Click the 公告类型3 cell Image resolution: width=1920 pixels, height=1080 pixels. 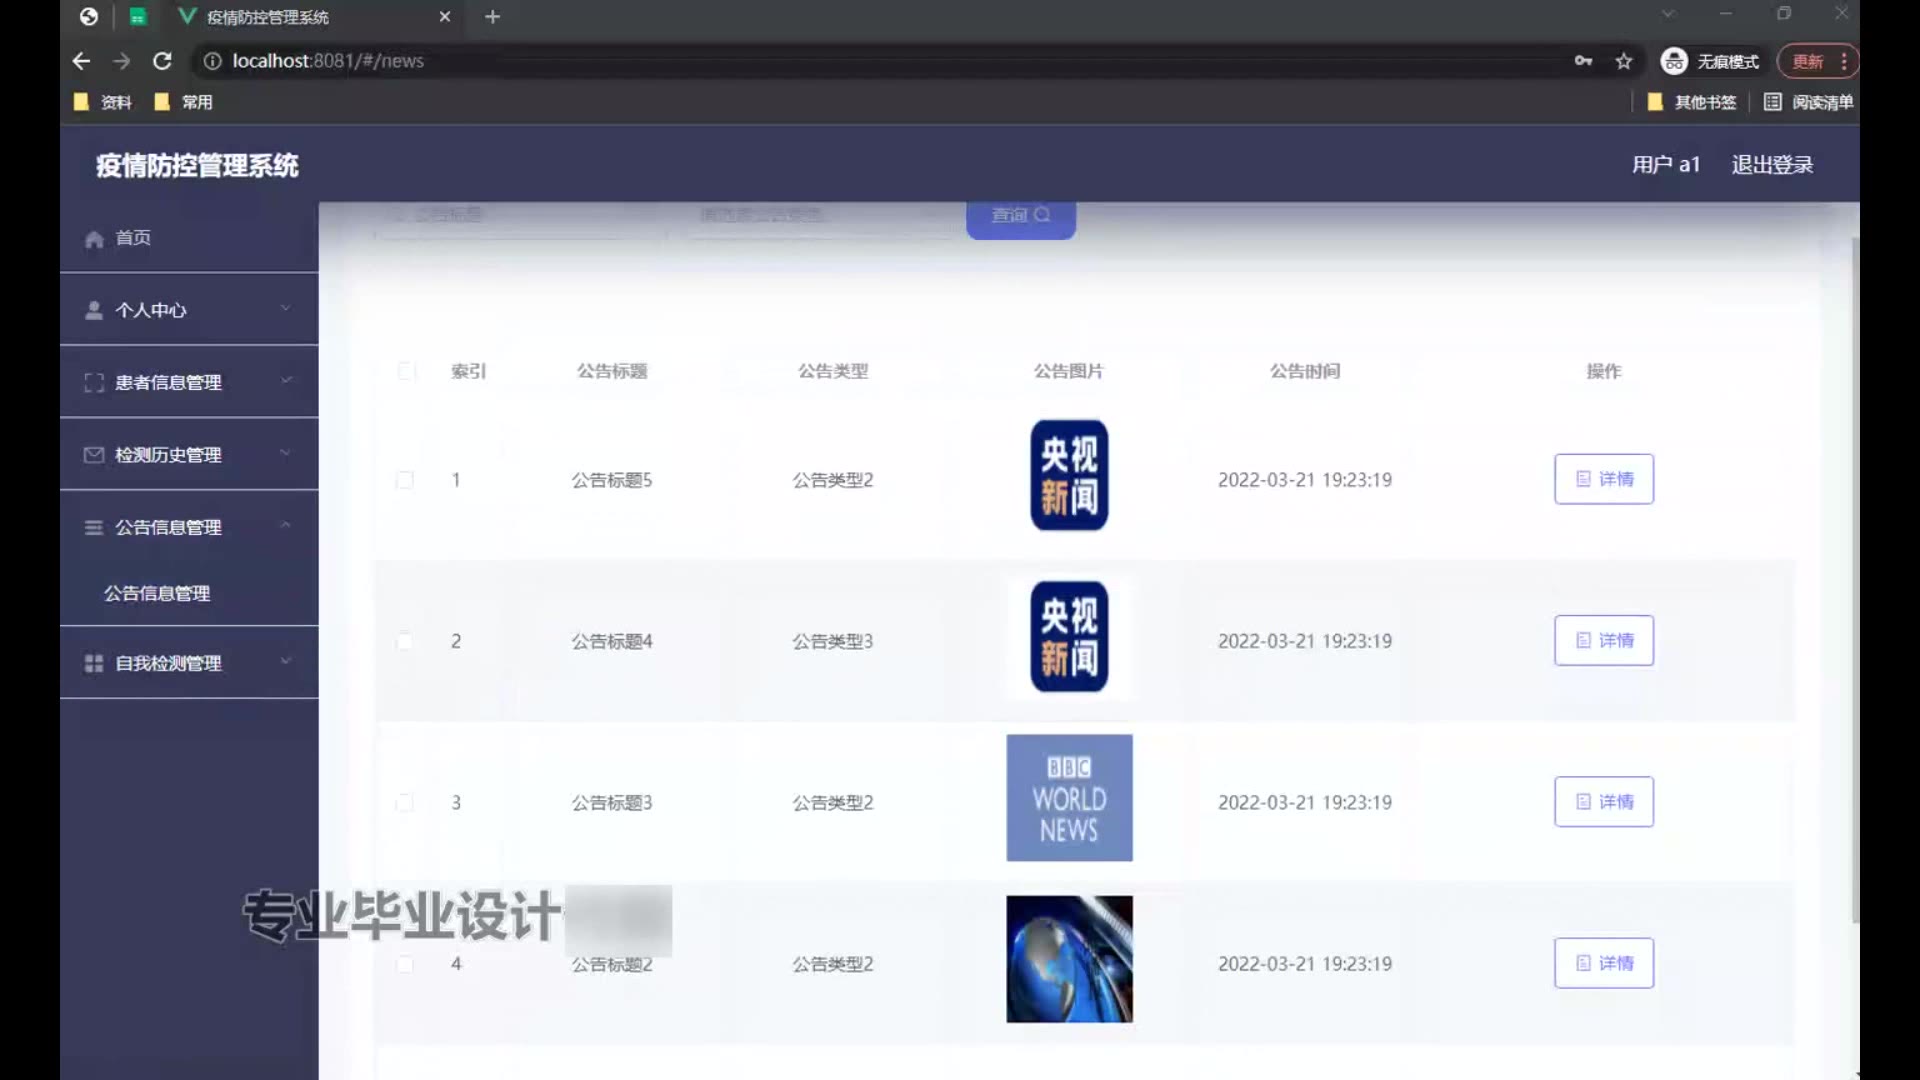[832, 641]
